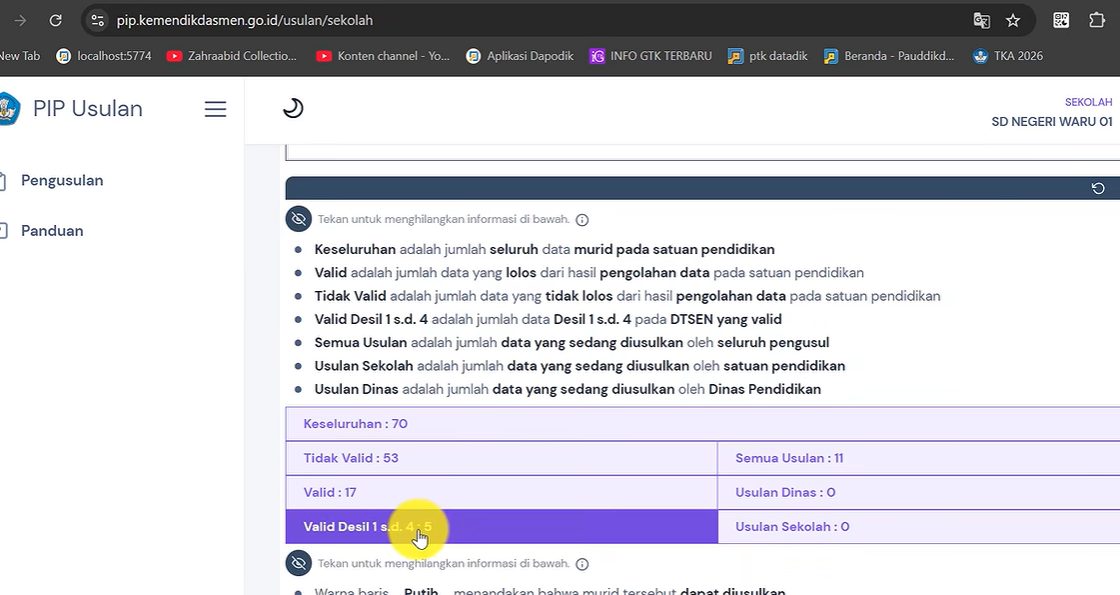Image resolution: width=1120 pixels, height=595 pixels.
Task: Hide the row color info via lower eye-slash icon
Action: point(299,564)
